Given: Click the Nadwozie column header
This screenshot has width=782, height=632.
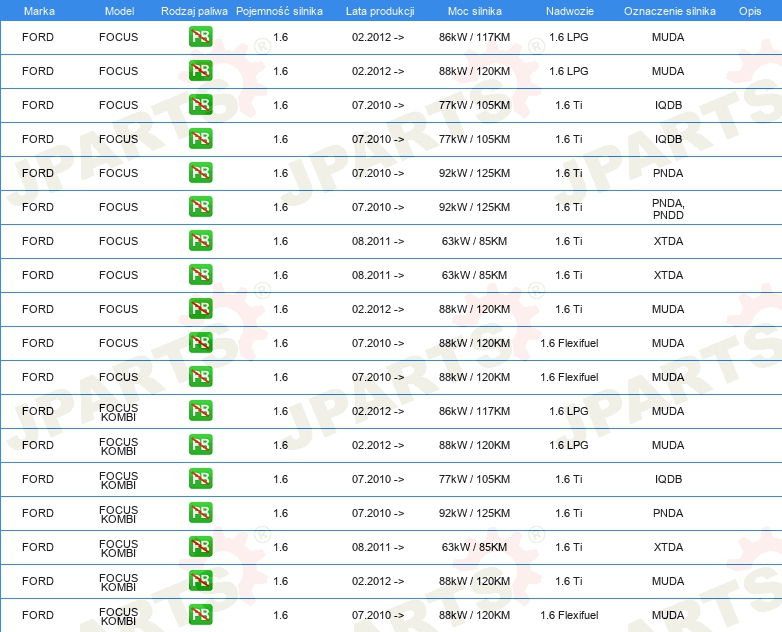Looking at the screenshot, I should click(570, 11).
